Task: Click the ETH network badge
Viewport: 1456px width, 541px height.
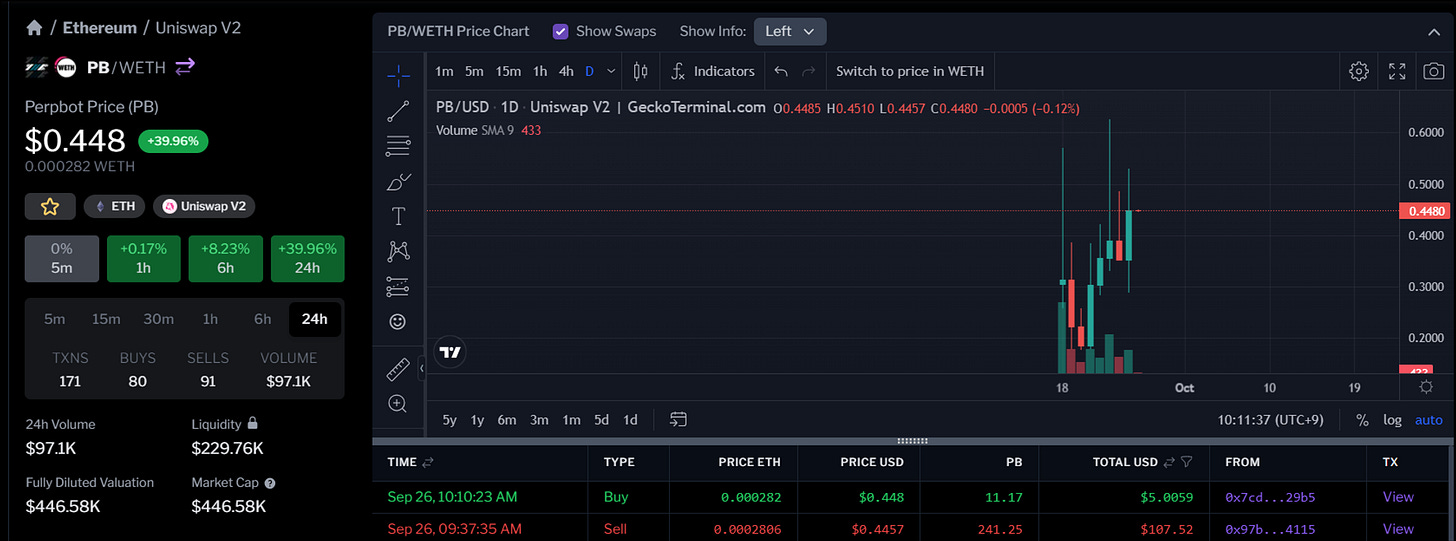Action: [x=115, y=206]
